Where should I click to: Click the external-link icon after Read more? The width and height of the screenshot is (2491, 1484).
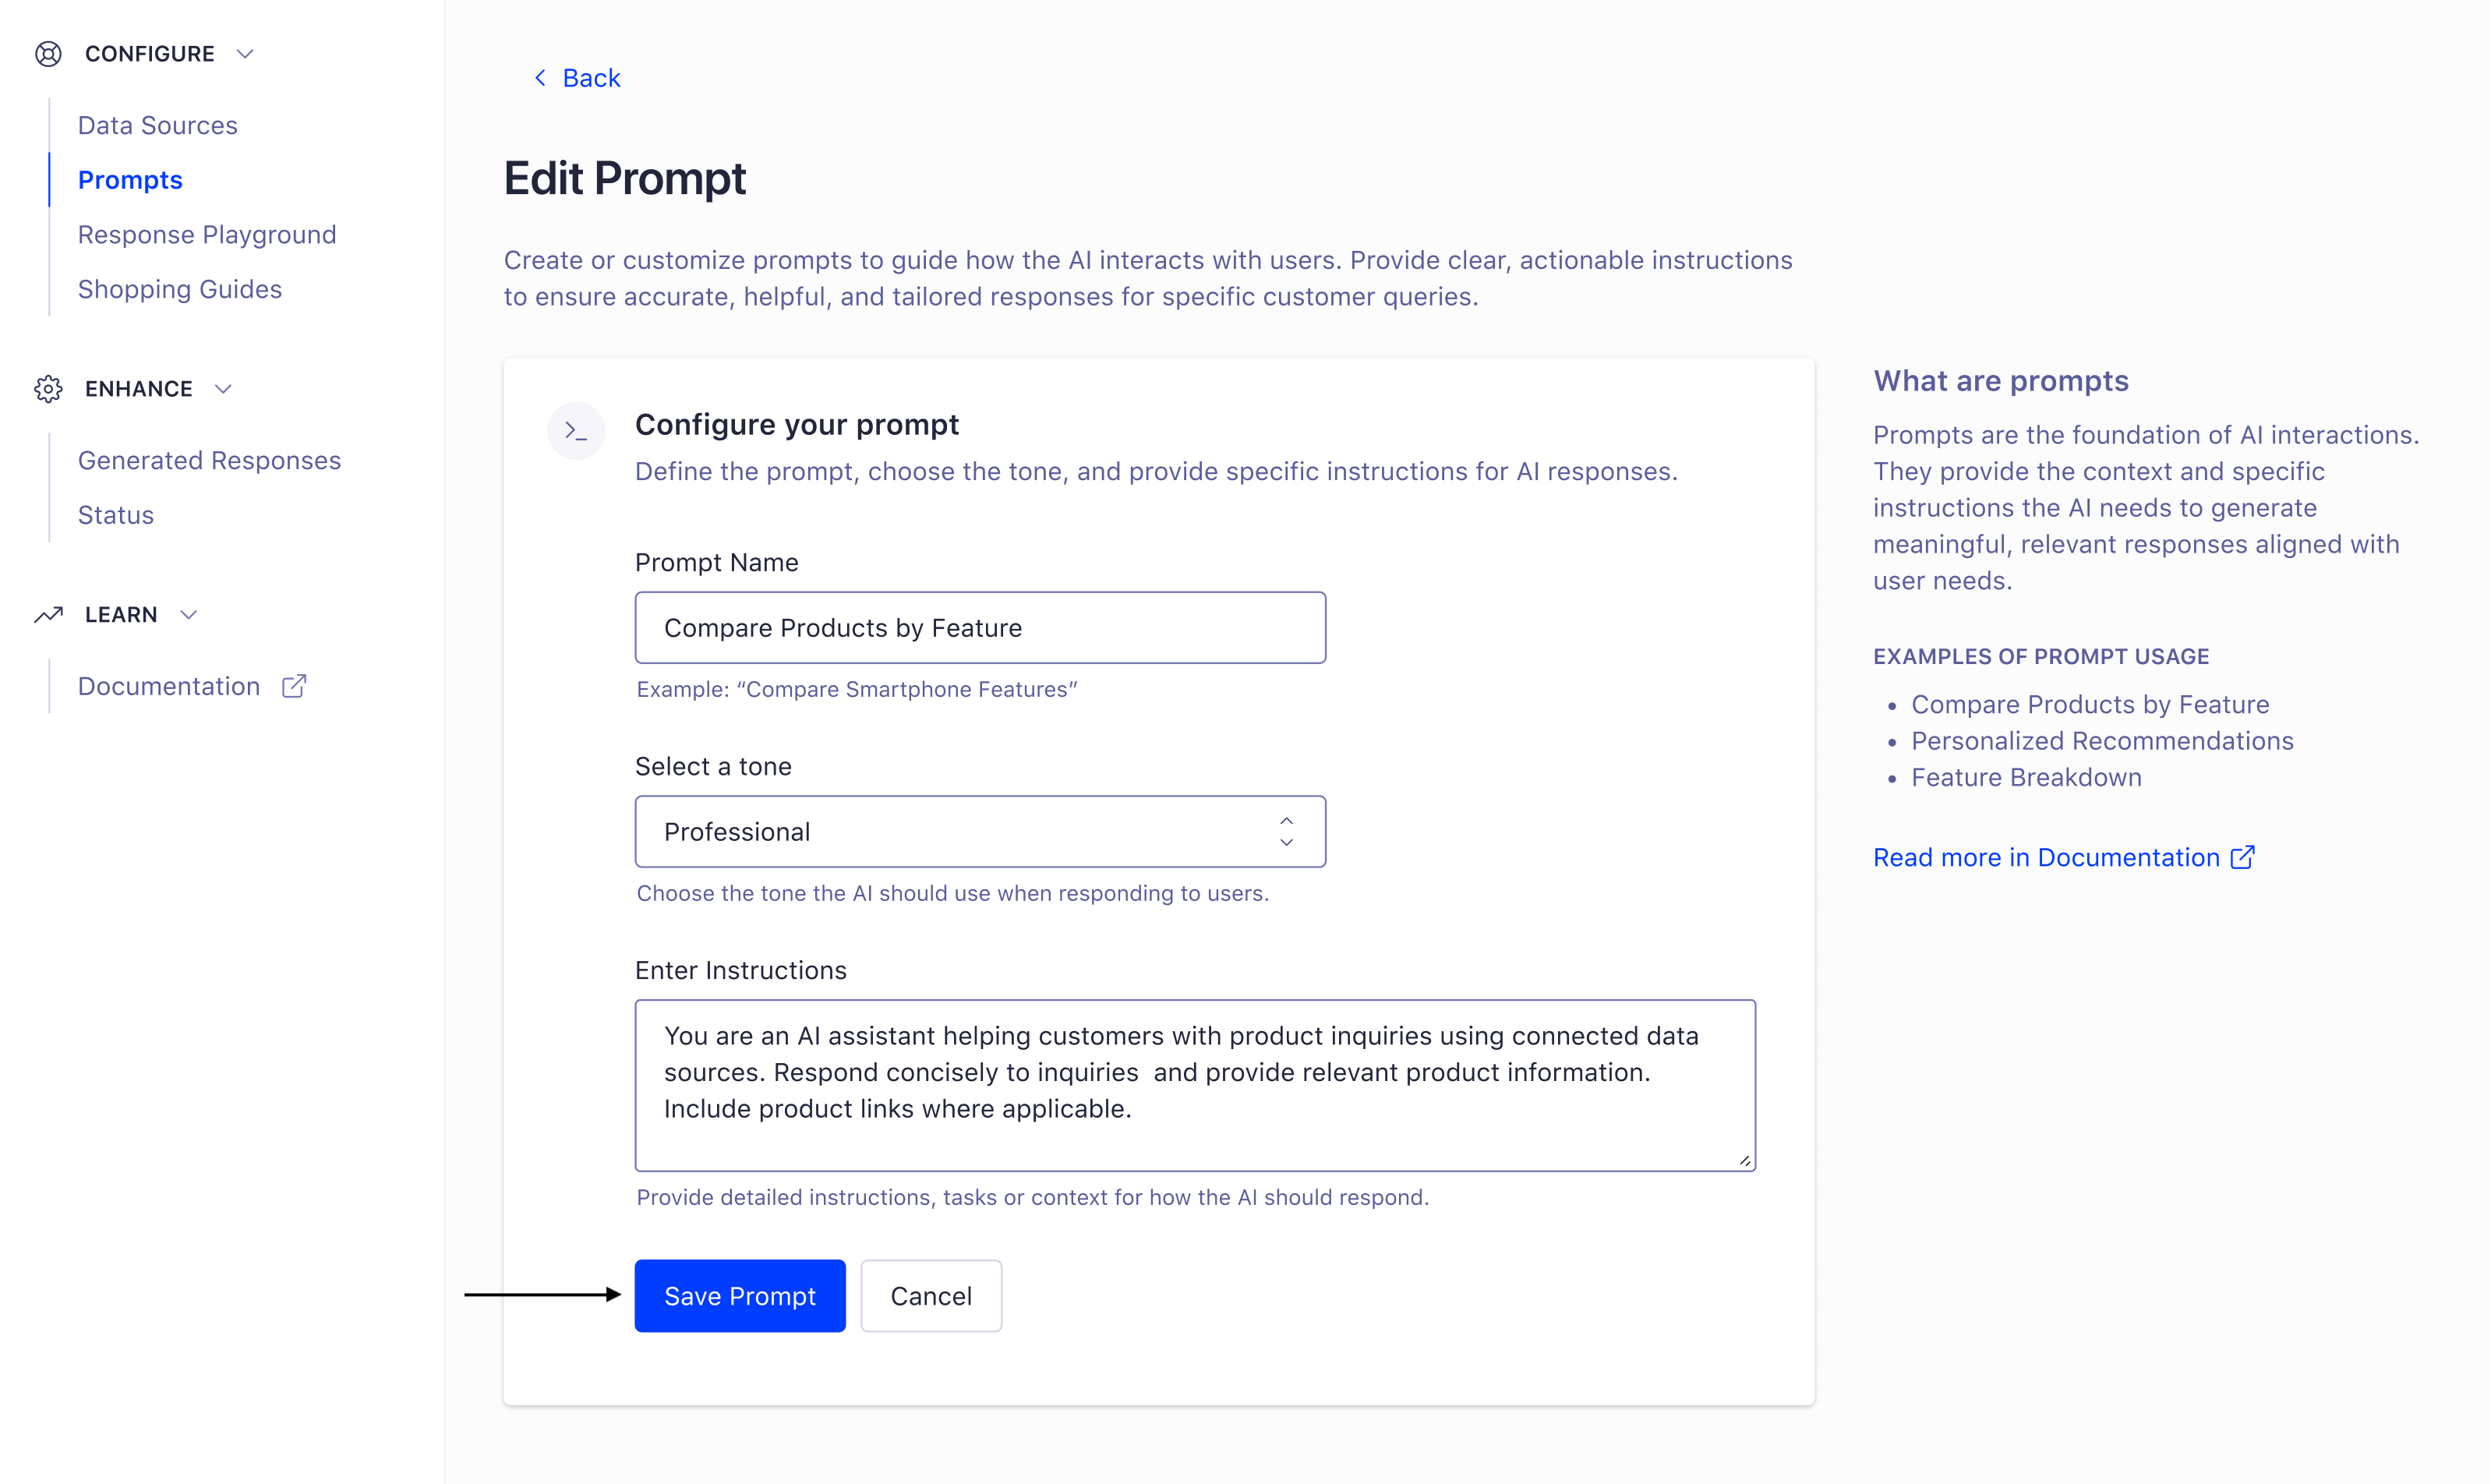pos(2243,857)
